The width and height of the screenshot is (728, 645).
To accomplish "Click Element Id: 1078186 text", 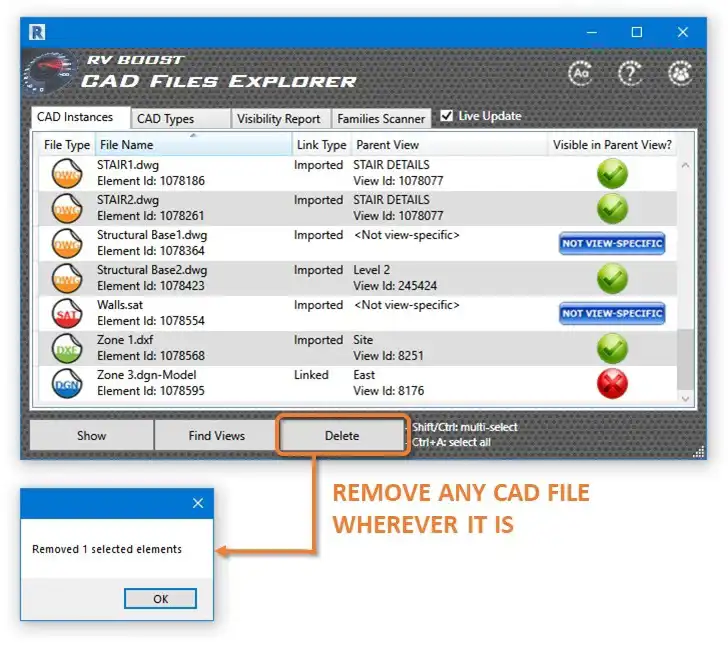I will [x=151, y=181].
